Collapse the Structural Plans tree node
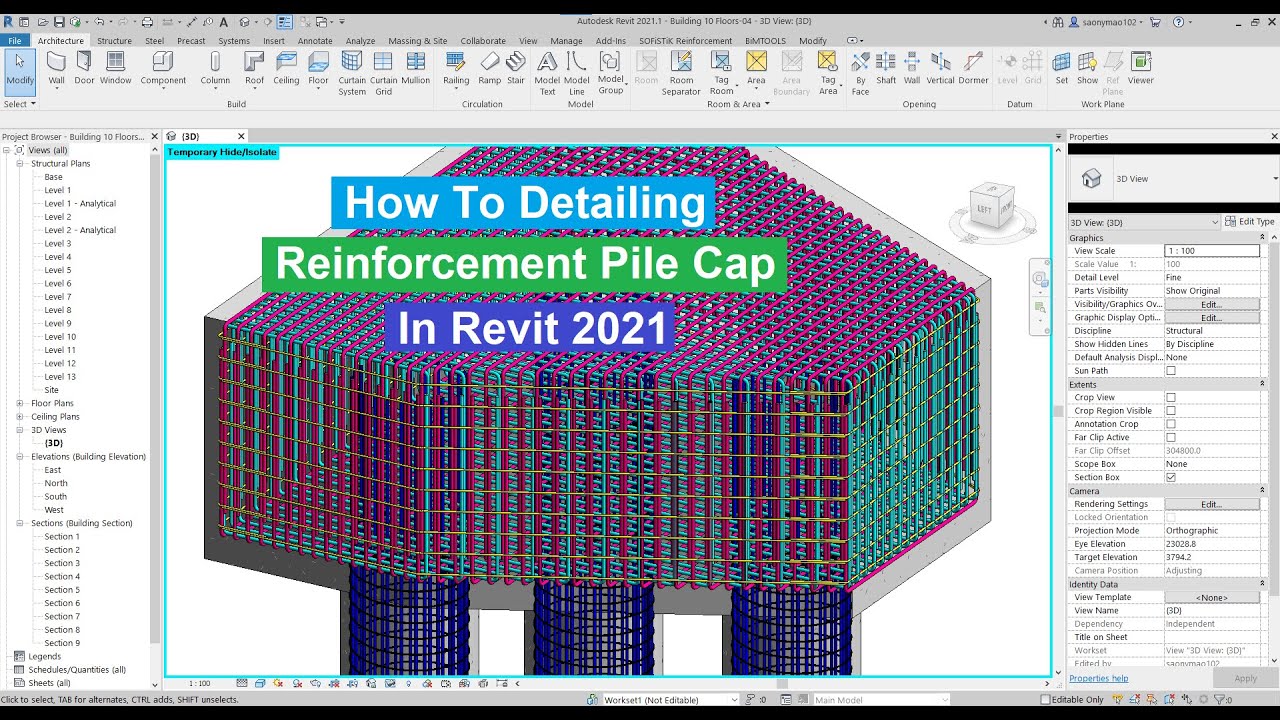This screenshot has width=1280, height=720. [20, 163]
